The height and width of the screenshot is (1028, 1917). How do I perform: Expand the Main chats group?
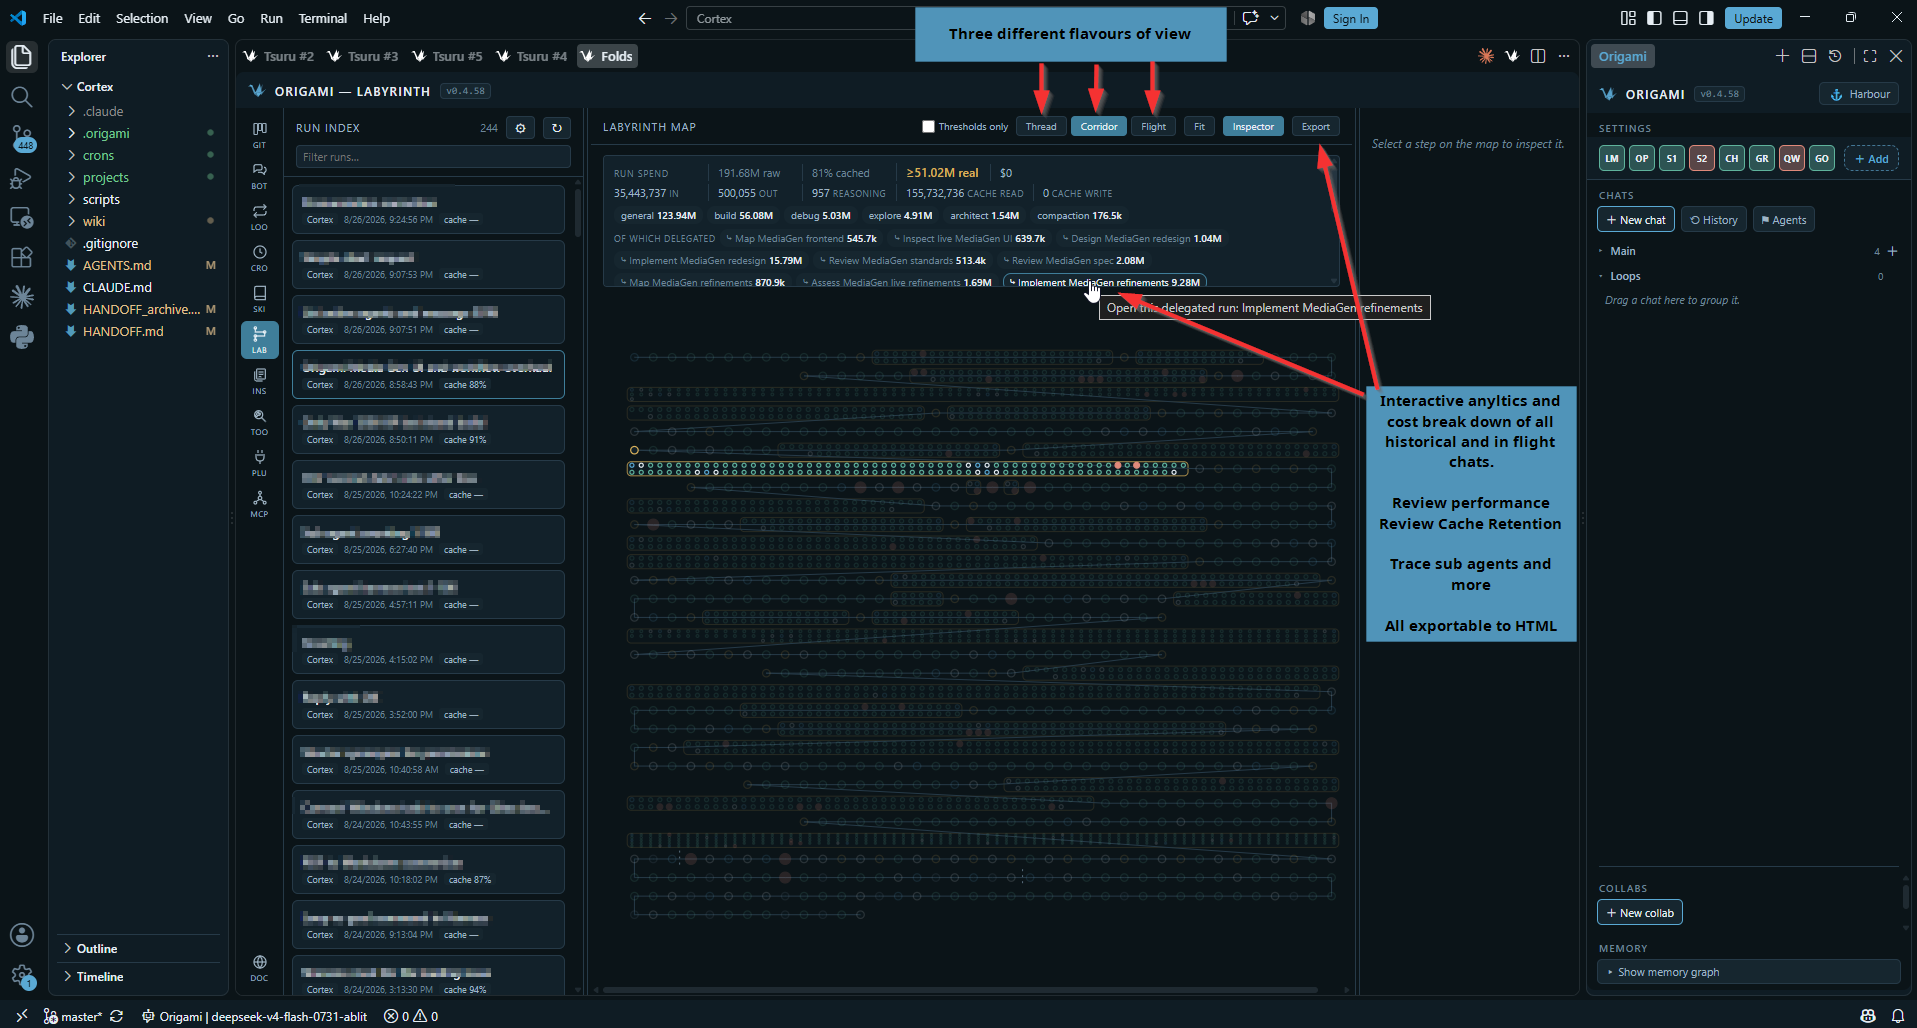1623,251
